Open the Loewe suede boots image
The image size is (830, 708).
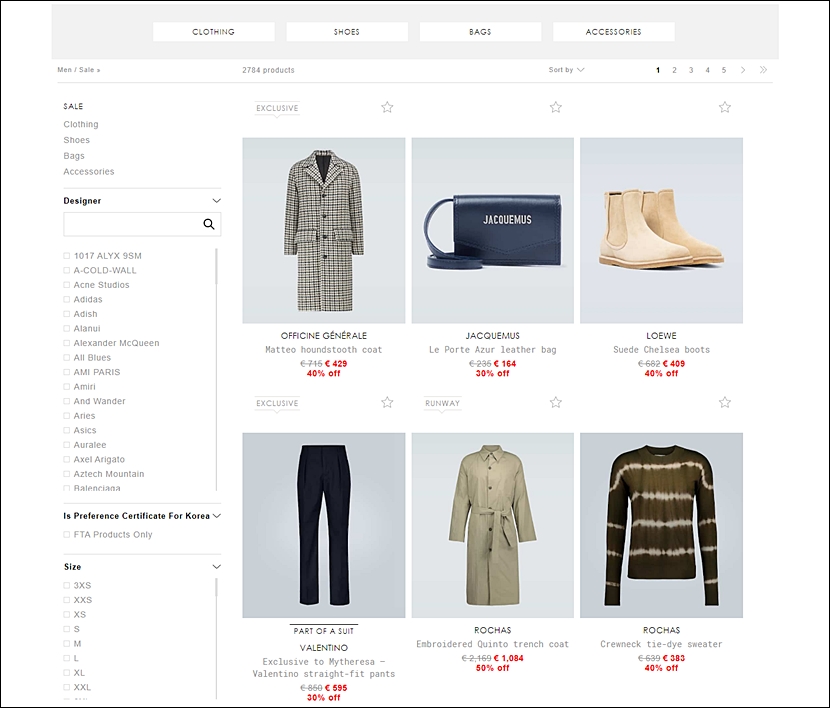point(662,231)
